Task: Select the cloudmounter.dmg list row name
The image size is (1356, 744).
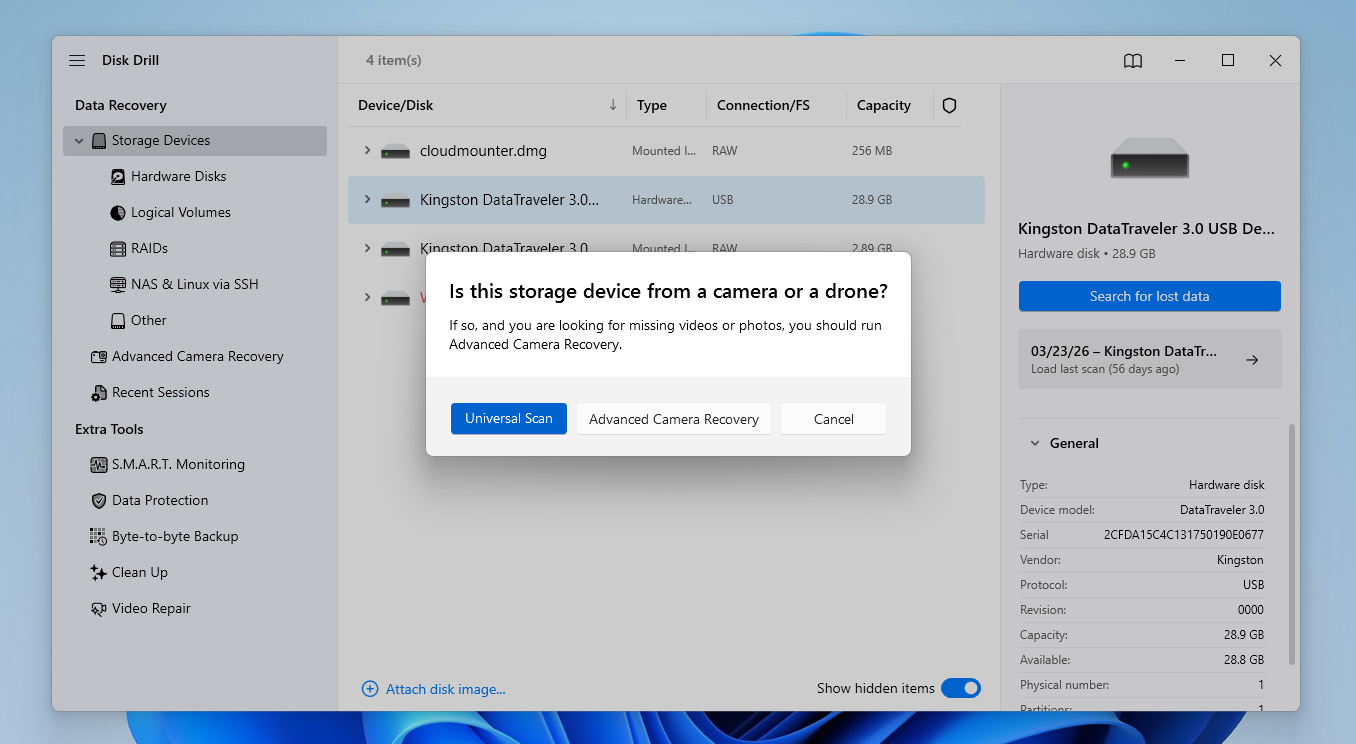Action: [483, 151]
